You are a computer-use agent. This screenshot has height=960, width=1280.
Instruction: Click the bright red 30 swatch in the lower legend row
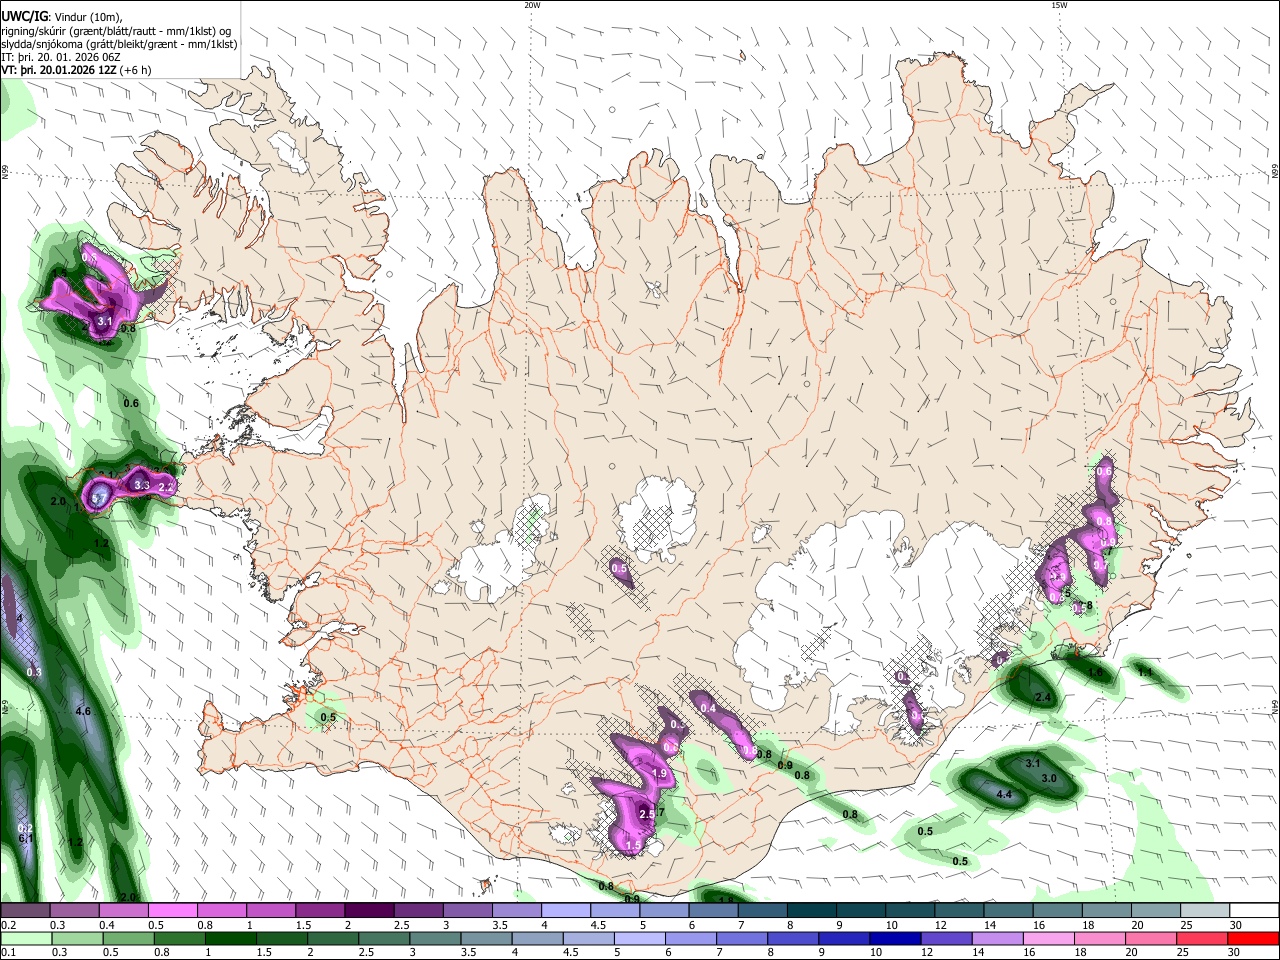1255,938
